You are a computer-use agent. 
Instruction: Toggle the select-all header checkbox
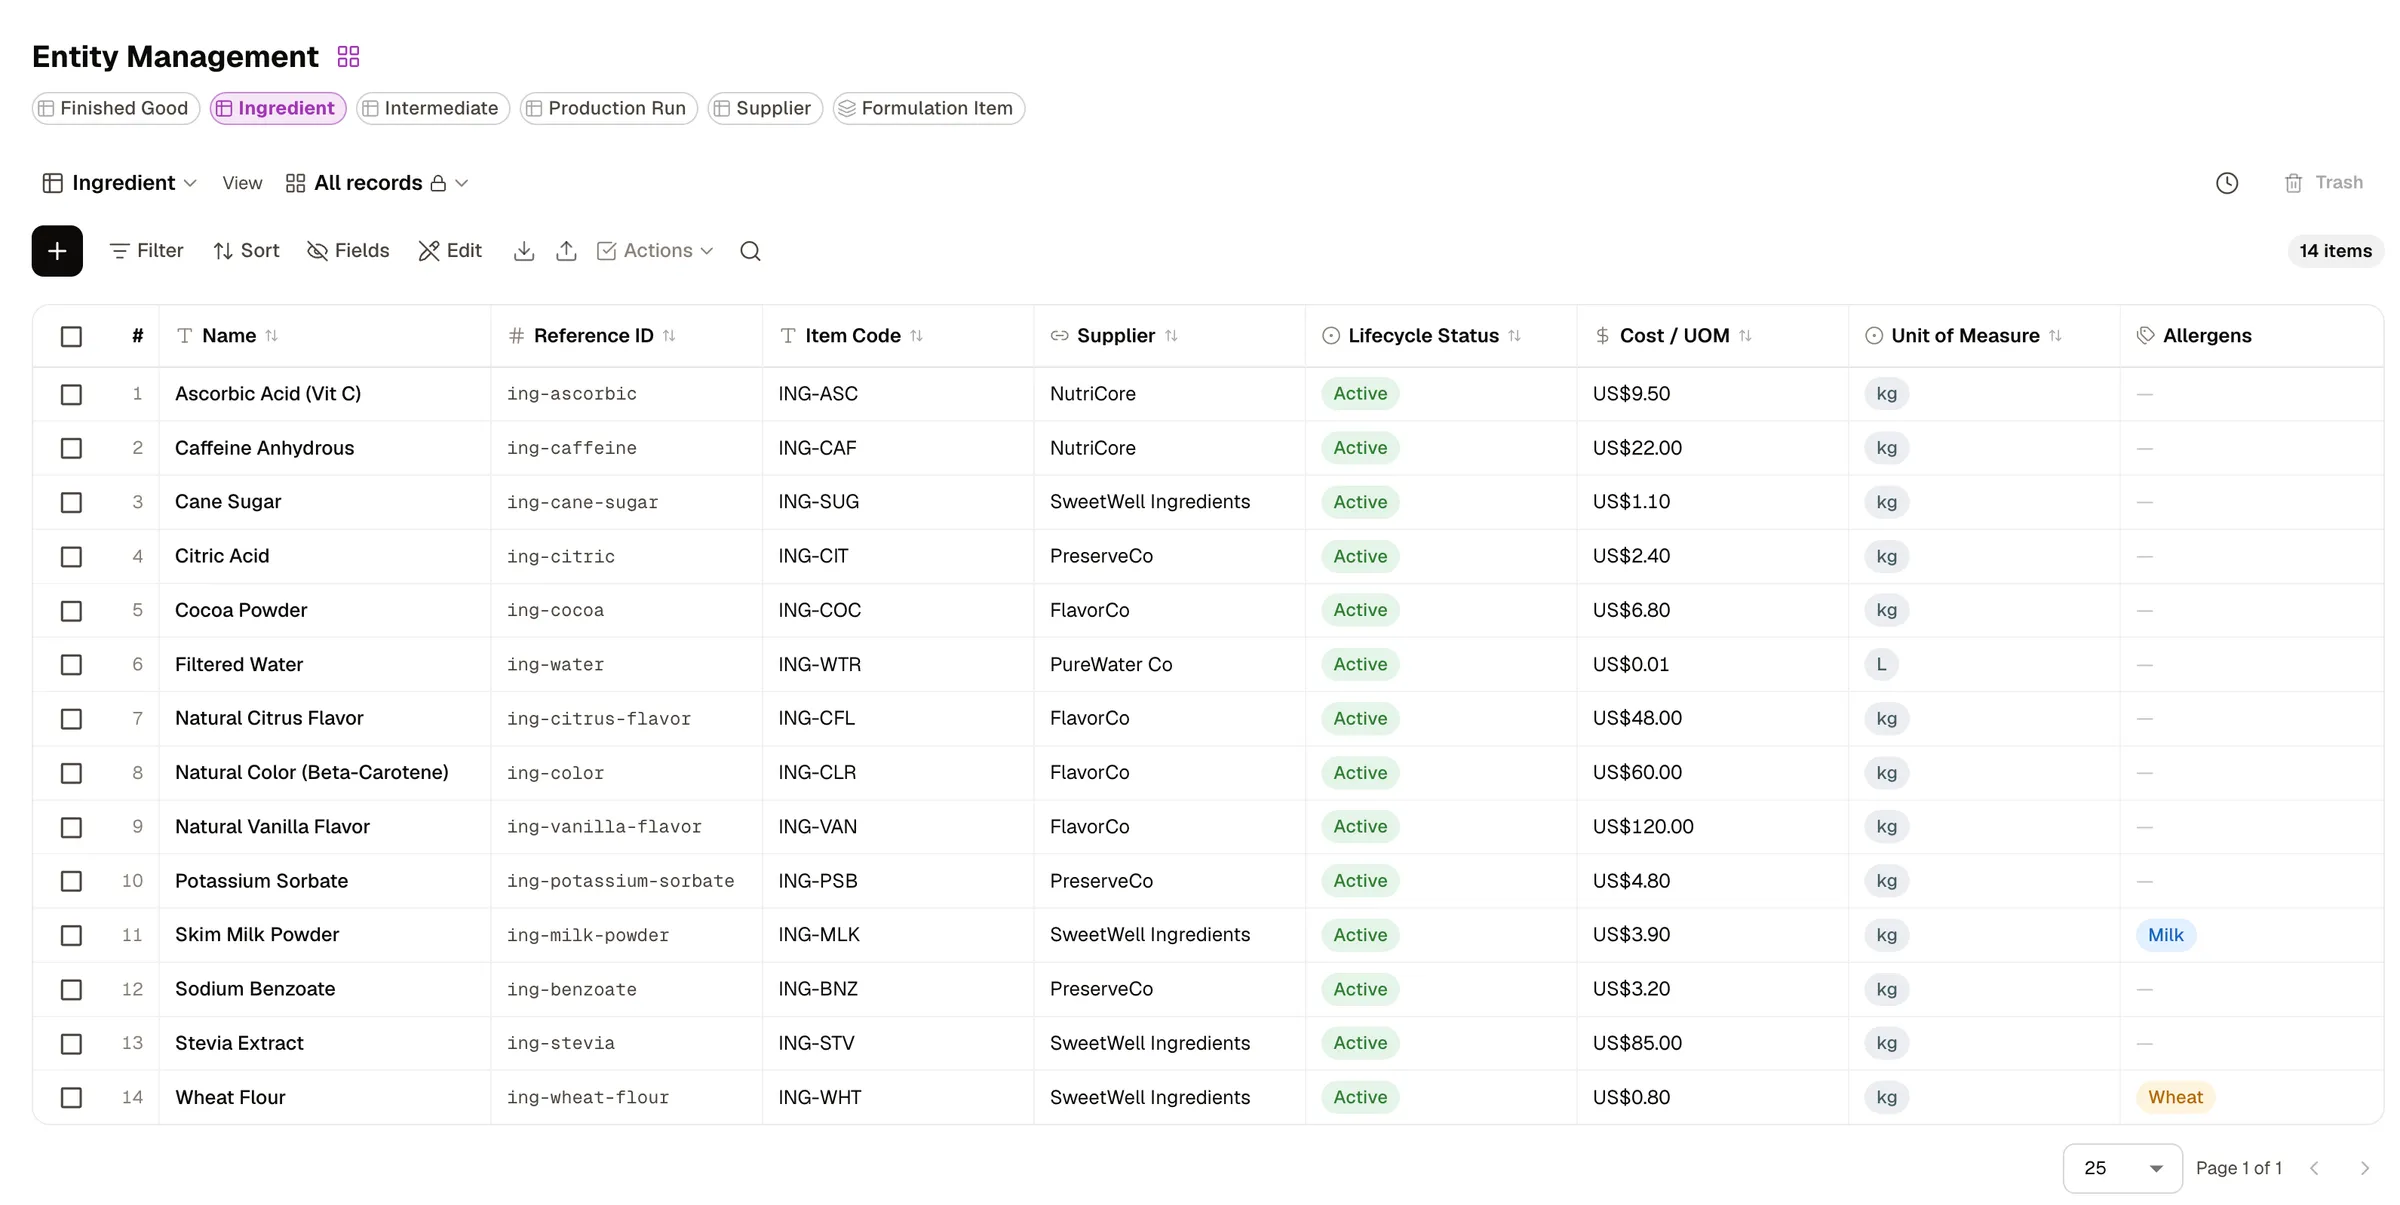(x=71, y=336)
